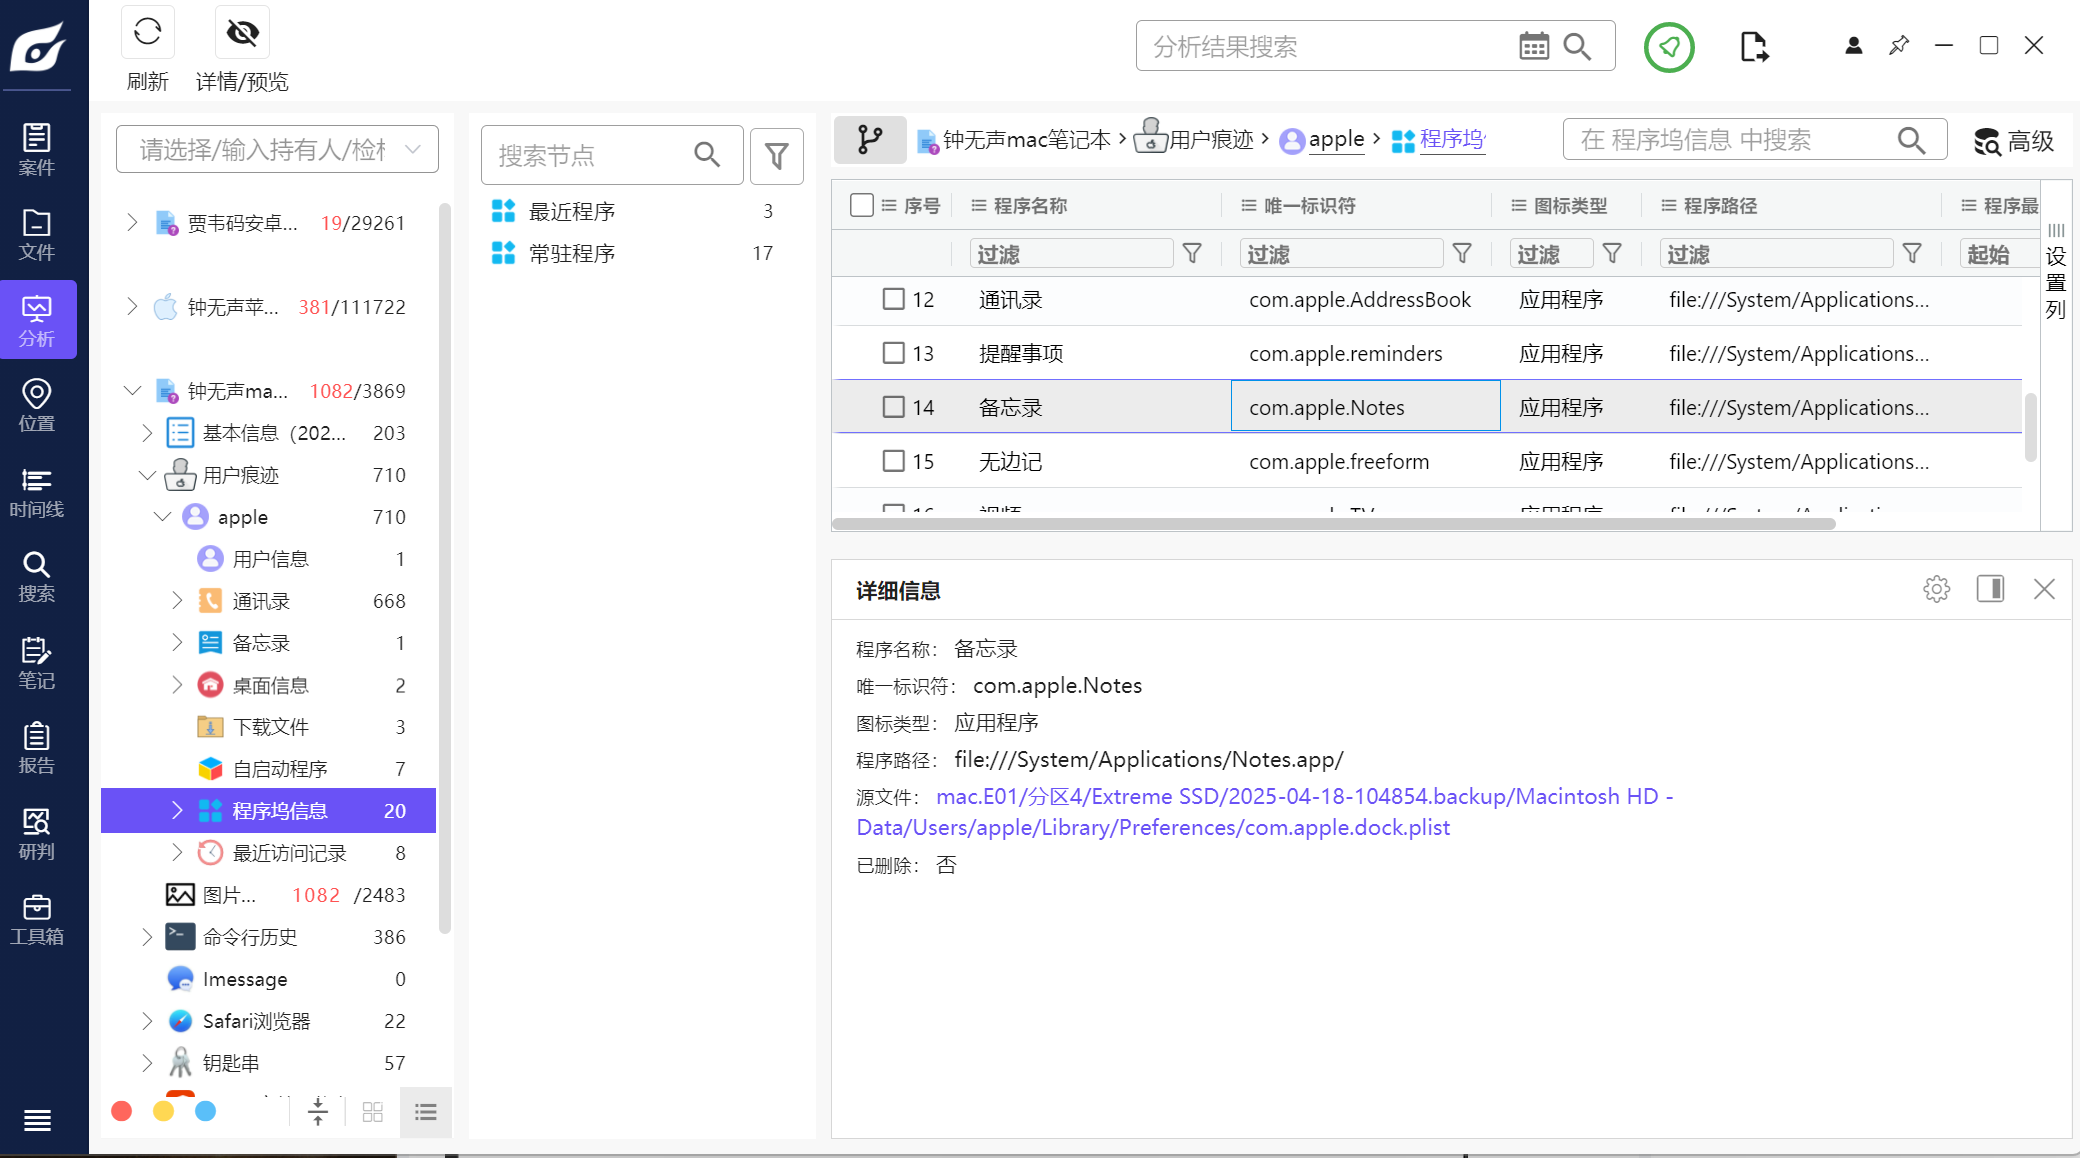Click the red color tag dot
This screenshot has width=2080, height=1158.
(x=122, y=1111)
